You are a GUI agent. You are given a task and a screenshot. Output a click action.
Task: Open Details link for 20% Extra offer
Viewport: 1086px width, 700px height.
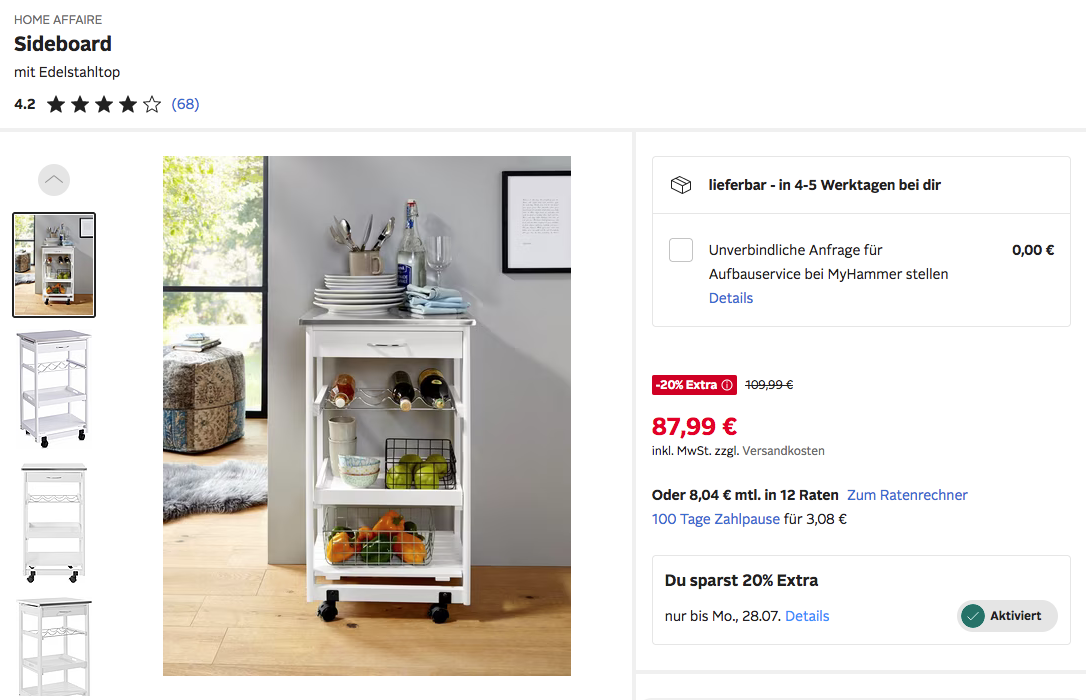(x=807, y=616)
